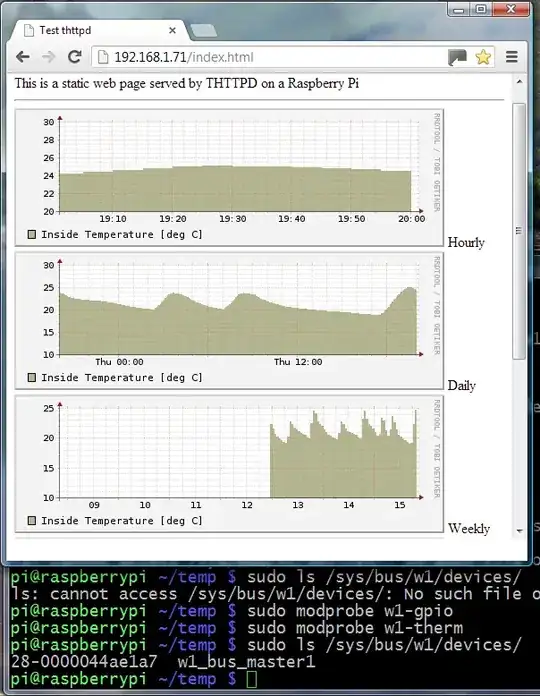
Task: Click w1_bus_master1 in terminal output
Action: point(246,661)
